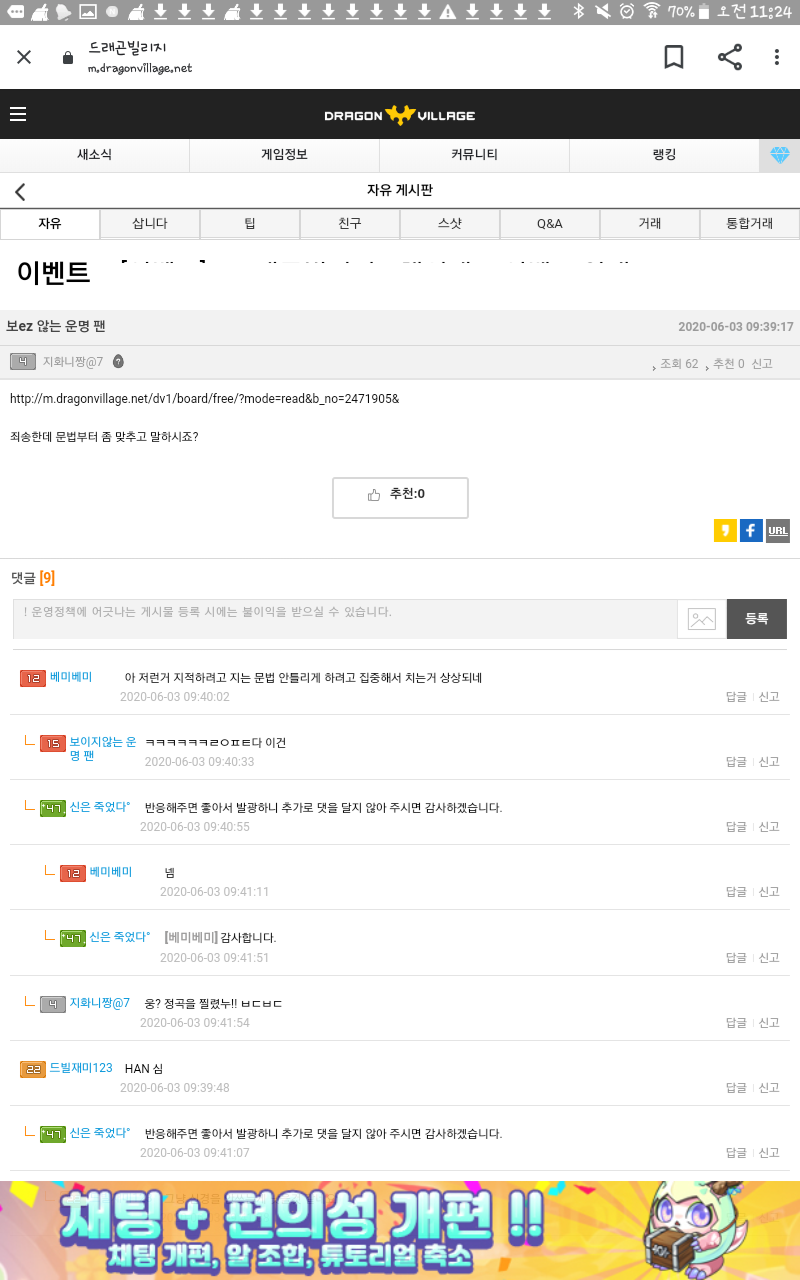Close the browser tab with X icon

point(24,57)
